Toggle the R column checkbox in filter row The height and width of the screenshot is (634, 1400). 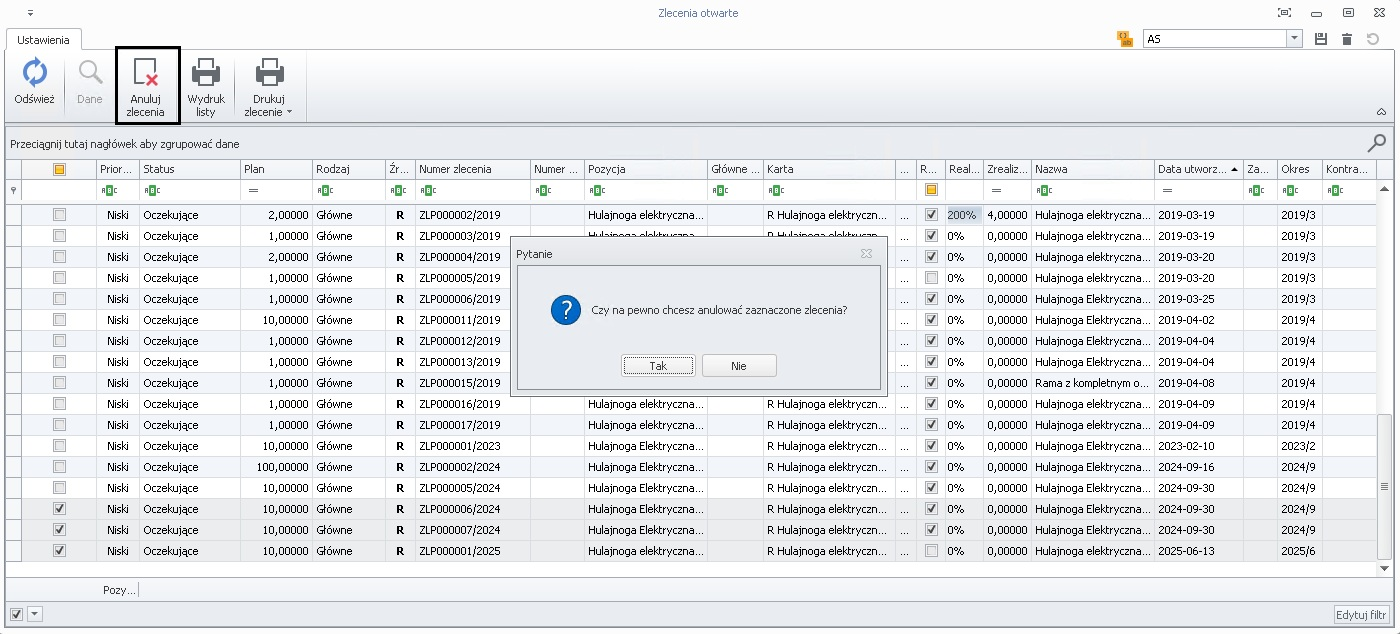[931, 190]
